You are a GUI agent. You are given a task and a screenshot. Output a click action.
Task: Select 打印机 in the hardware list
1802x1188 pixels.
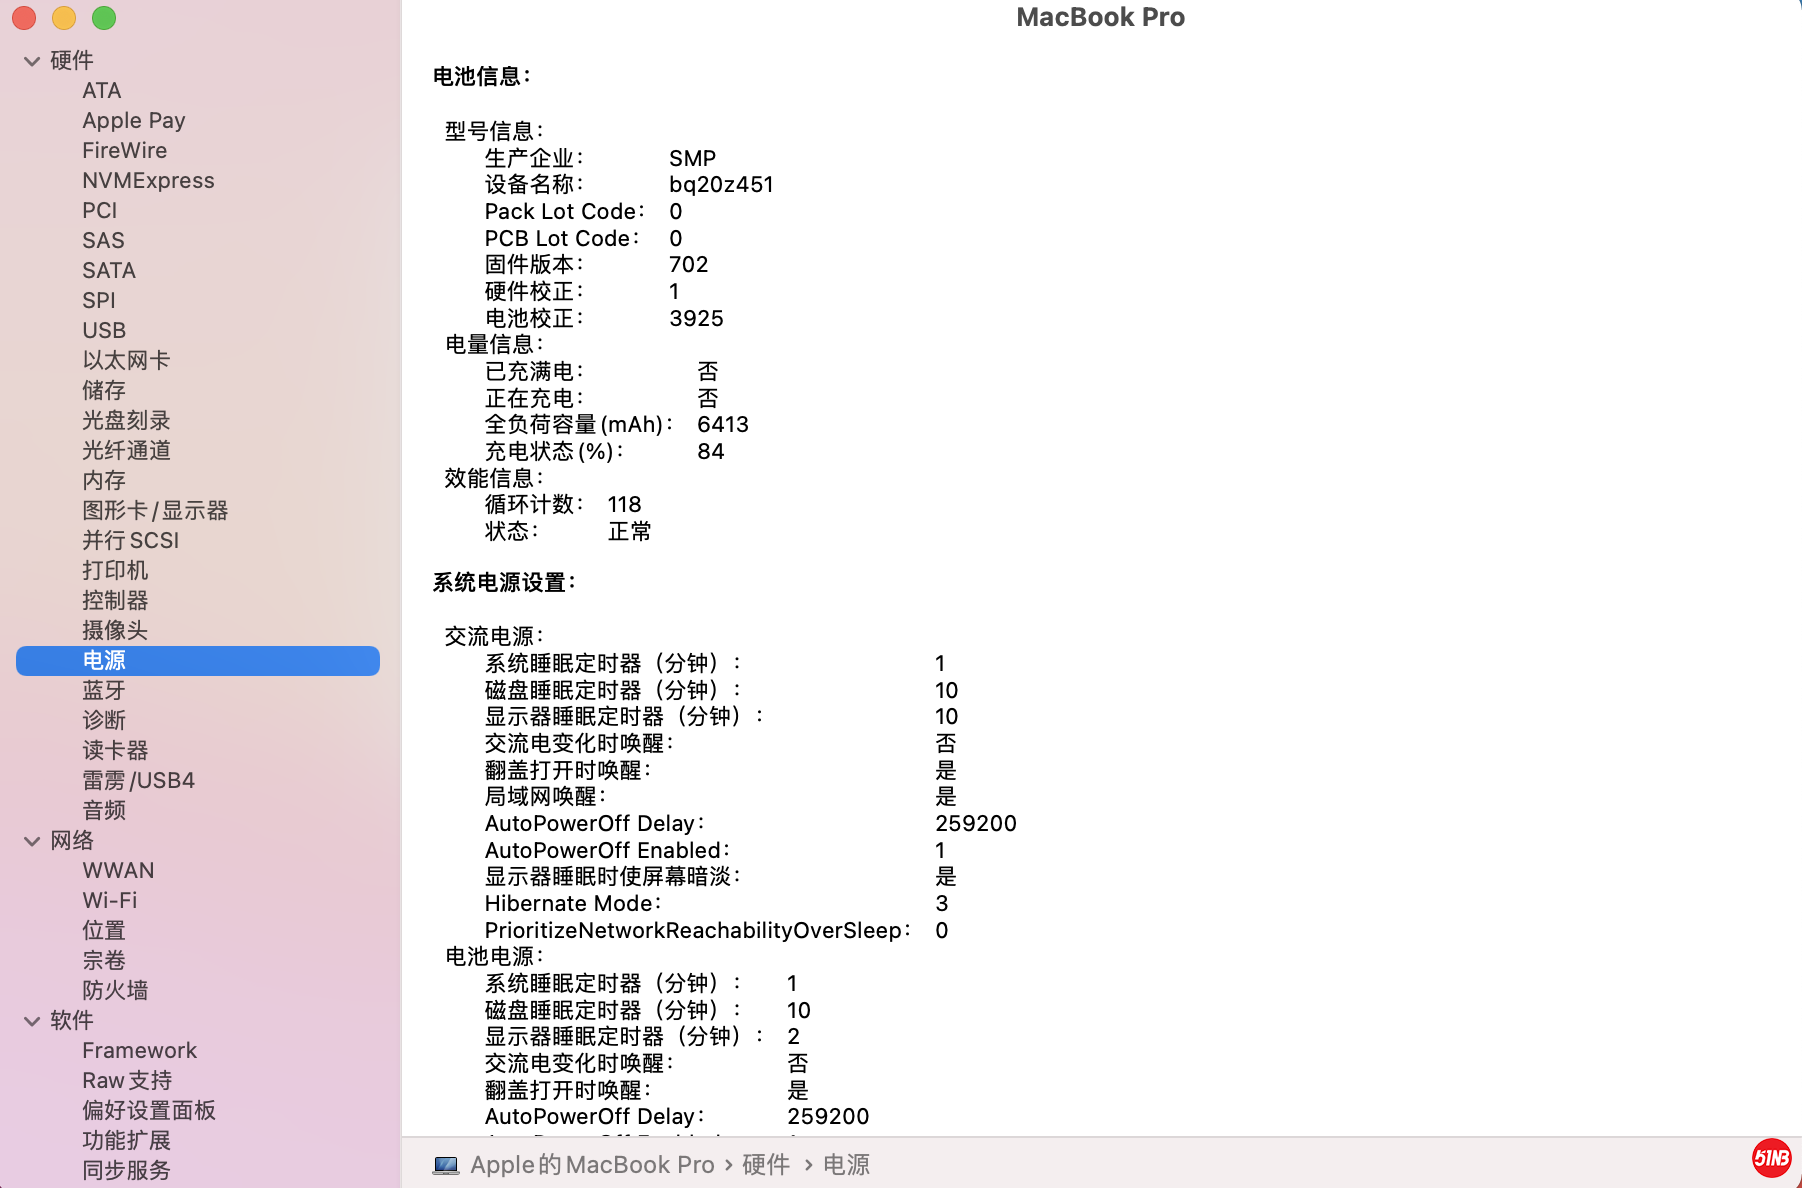(x=115, y=571)
